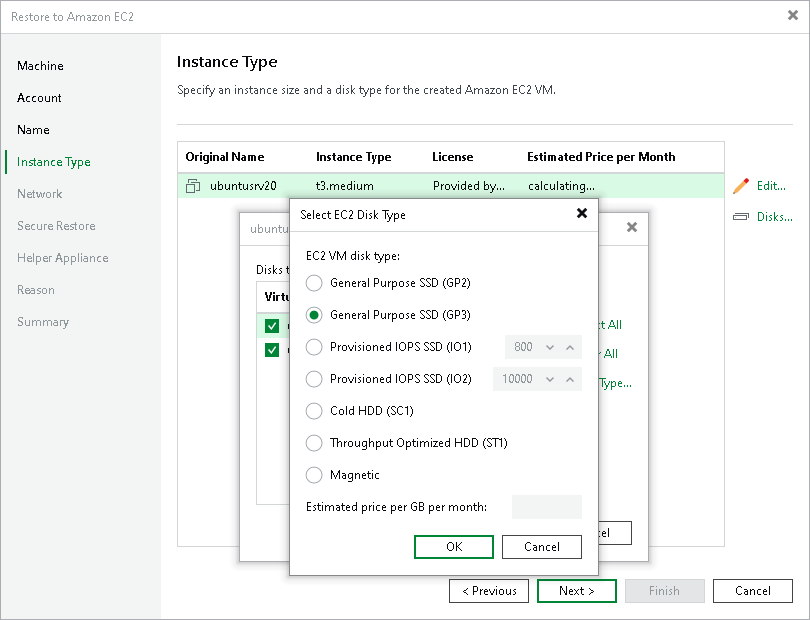Close the Select EC2 Disk Type dialog
This screenshot has width=810, height=620.
click(x=582, y=213)
